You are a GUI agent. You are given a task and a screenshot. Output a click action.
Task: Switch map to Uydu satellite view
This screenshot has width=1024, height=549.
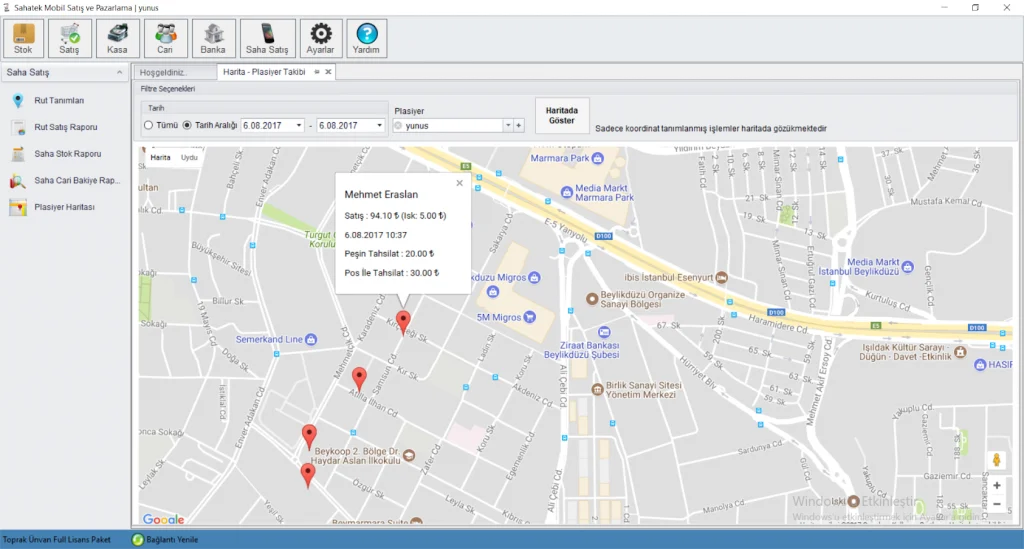[189, 158]
